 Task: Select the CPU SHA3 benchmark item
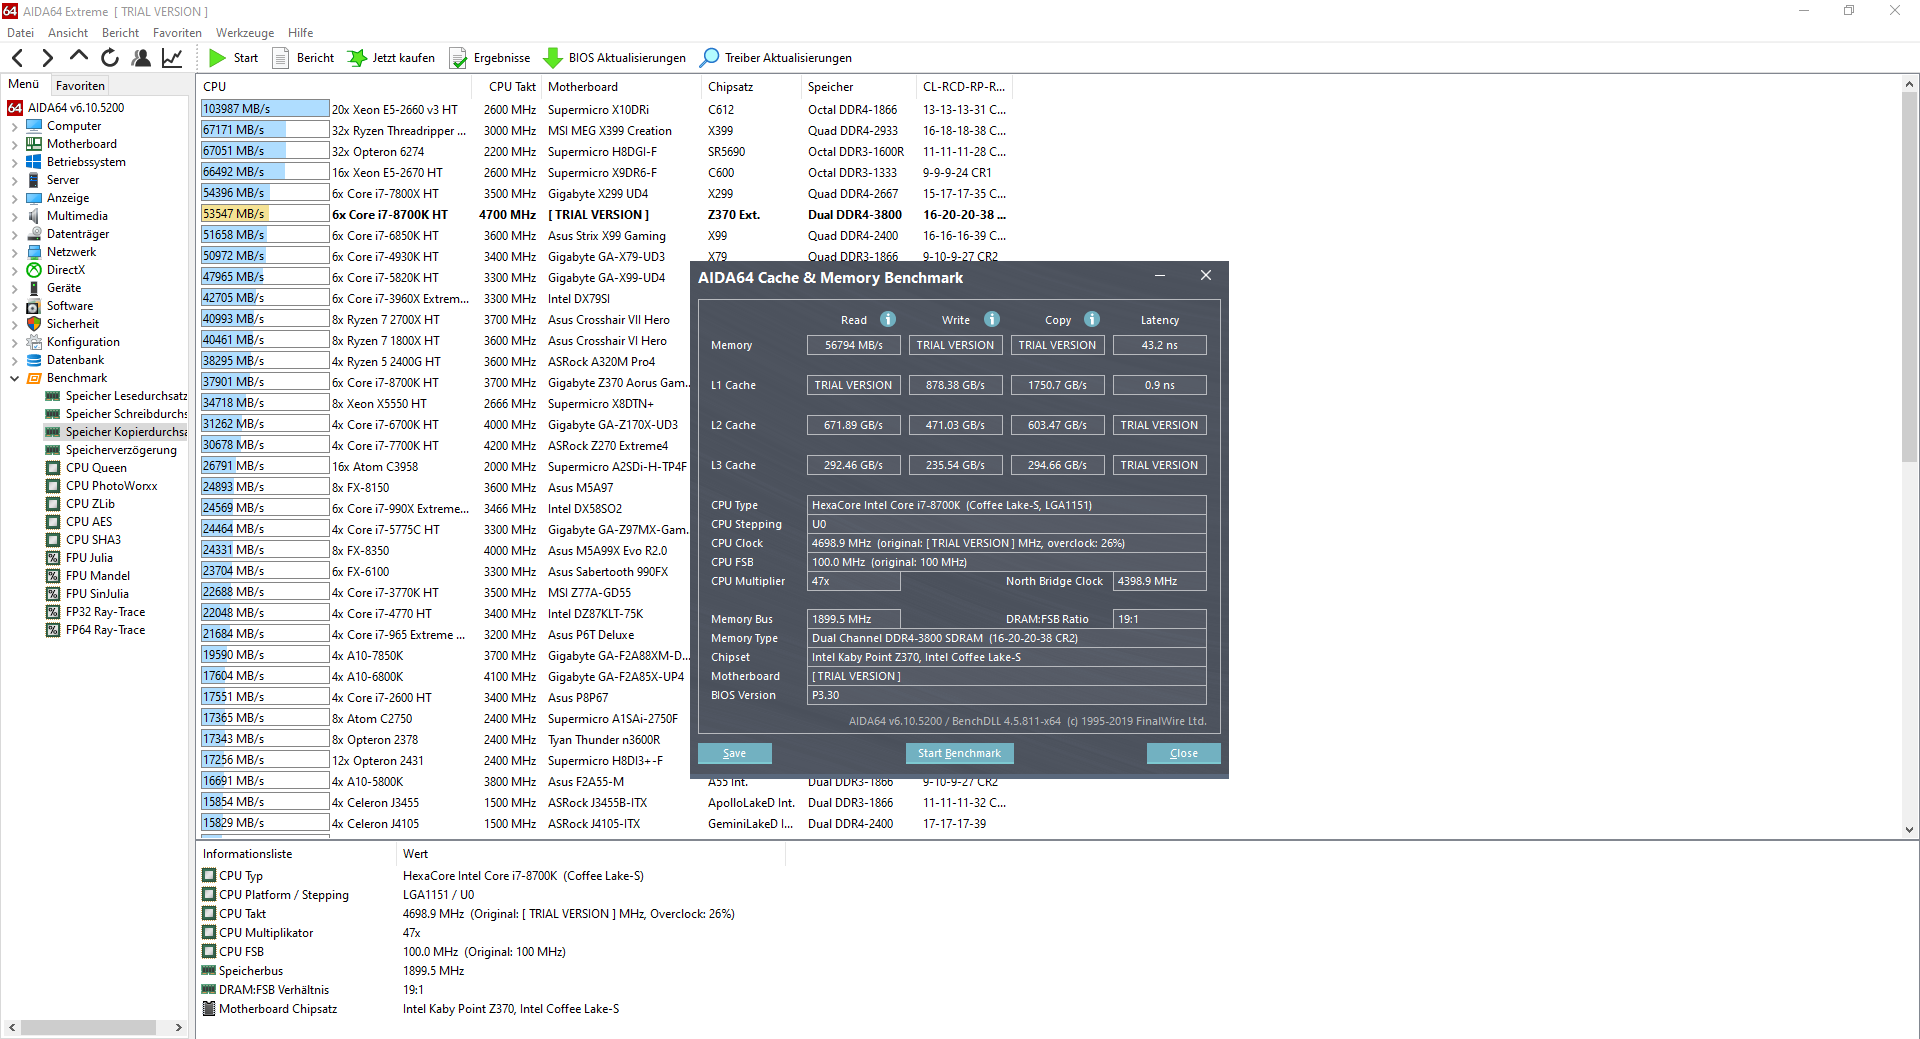(93, 540)
